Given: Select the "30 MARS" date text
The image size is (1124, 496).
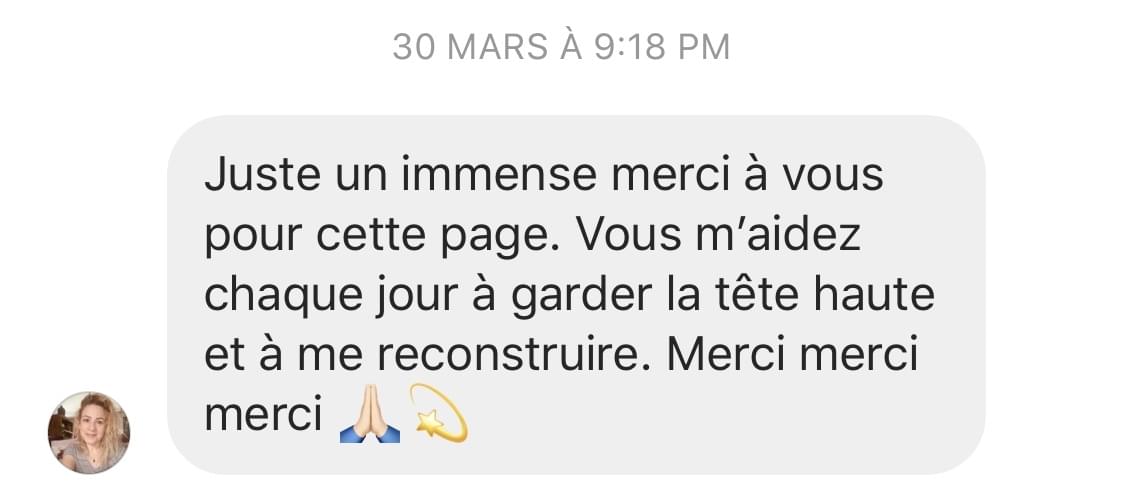Looking at the screenshot, I should tap(470, 47).
